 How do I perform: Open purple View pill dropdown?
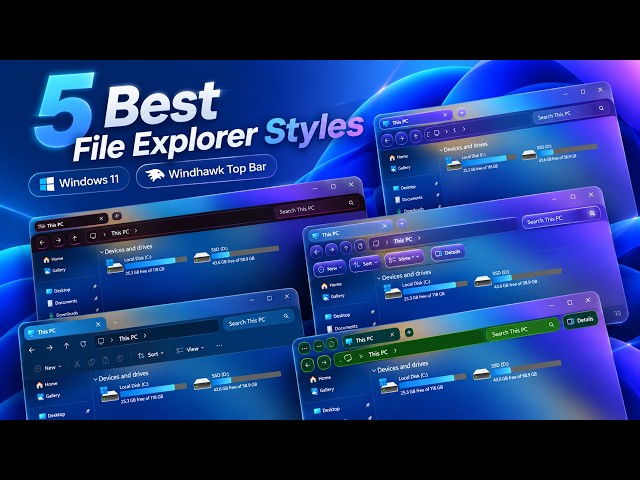click(404, 258)
